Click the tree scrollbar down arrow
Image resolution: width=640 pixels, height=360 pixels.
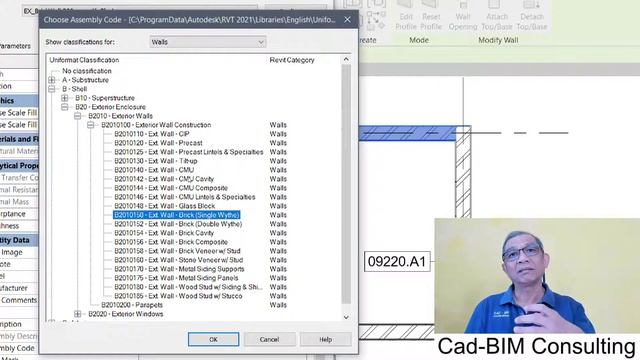point(346,317)
